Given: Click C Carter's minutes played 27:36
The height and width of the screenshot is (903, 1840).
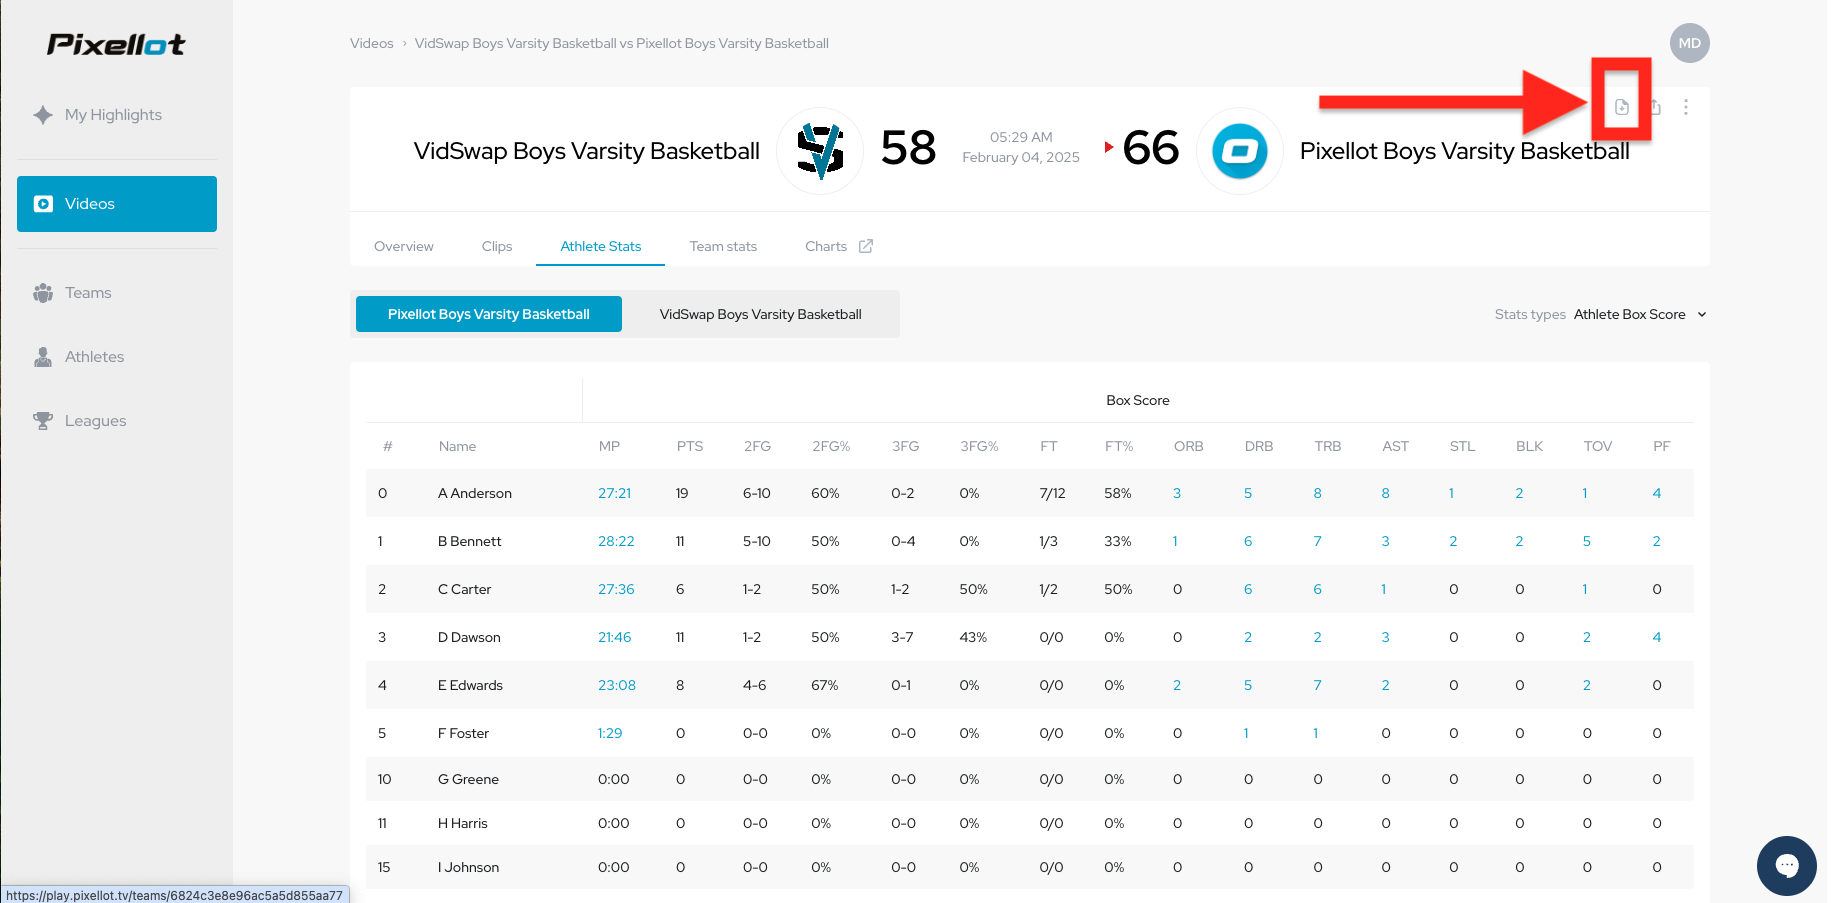Looking at the screenshot, I should tap(616, 589).
